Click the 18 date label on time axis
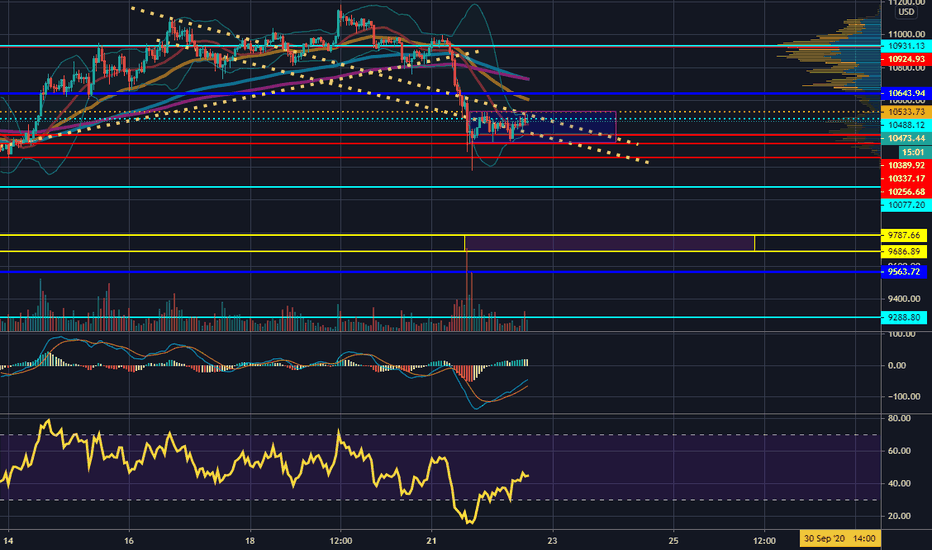 [250, 540]
